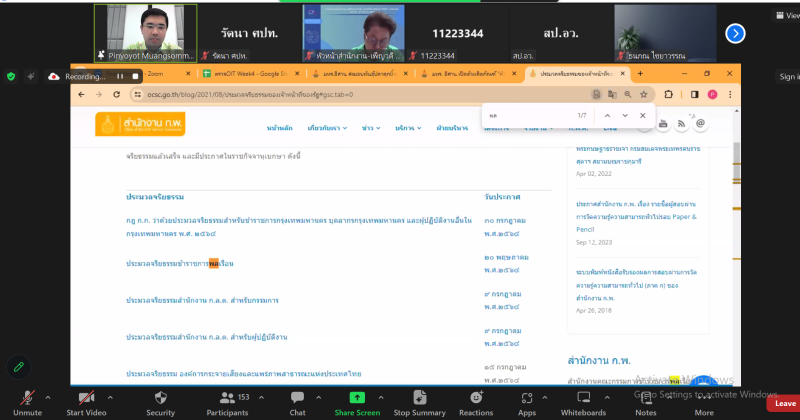Click the YouTube icon on the site header
Screen dimensions: 800x420
click(x=663, y=123)
